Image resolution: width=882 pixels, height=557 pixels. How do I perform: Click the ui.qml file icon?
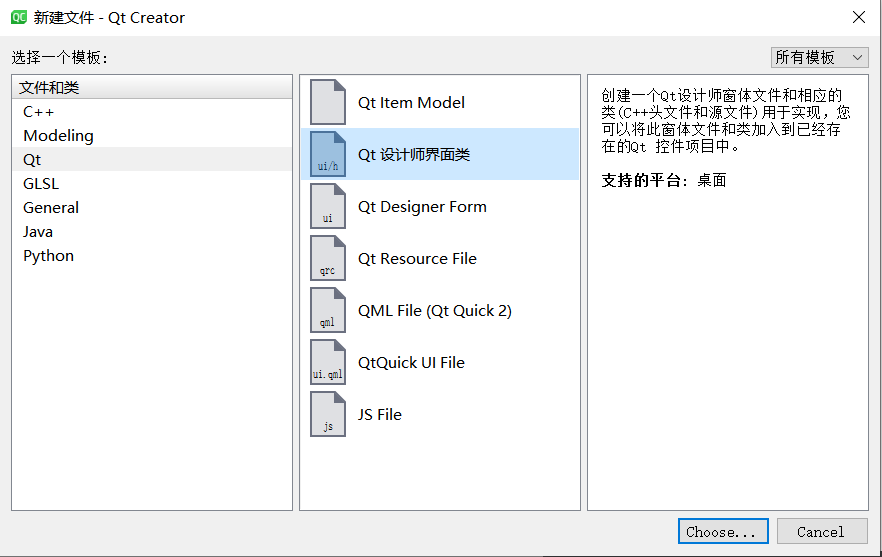click(328, 362)
